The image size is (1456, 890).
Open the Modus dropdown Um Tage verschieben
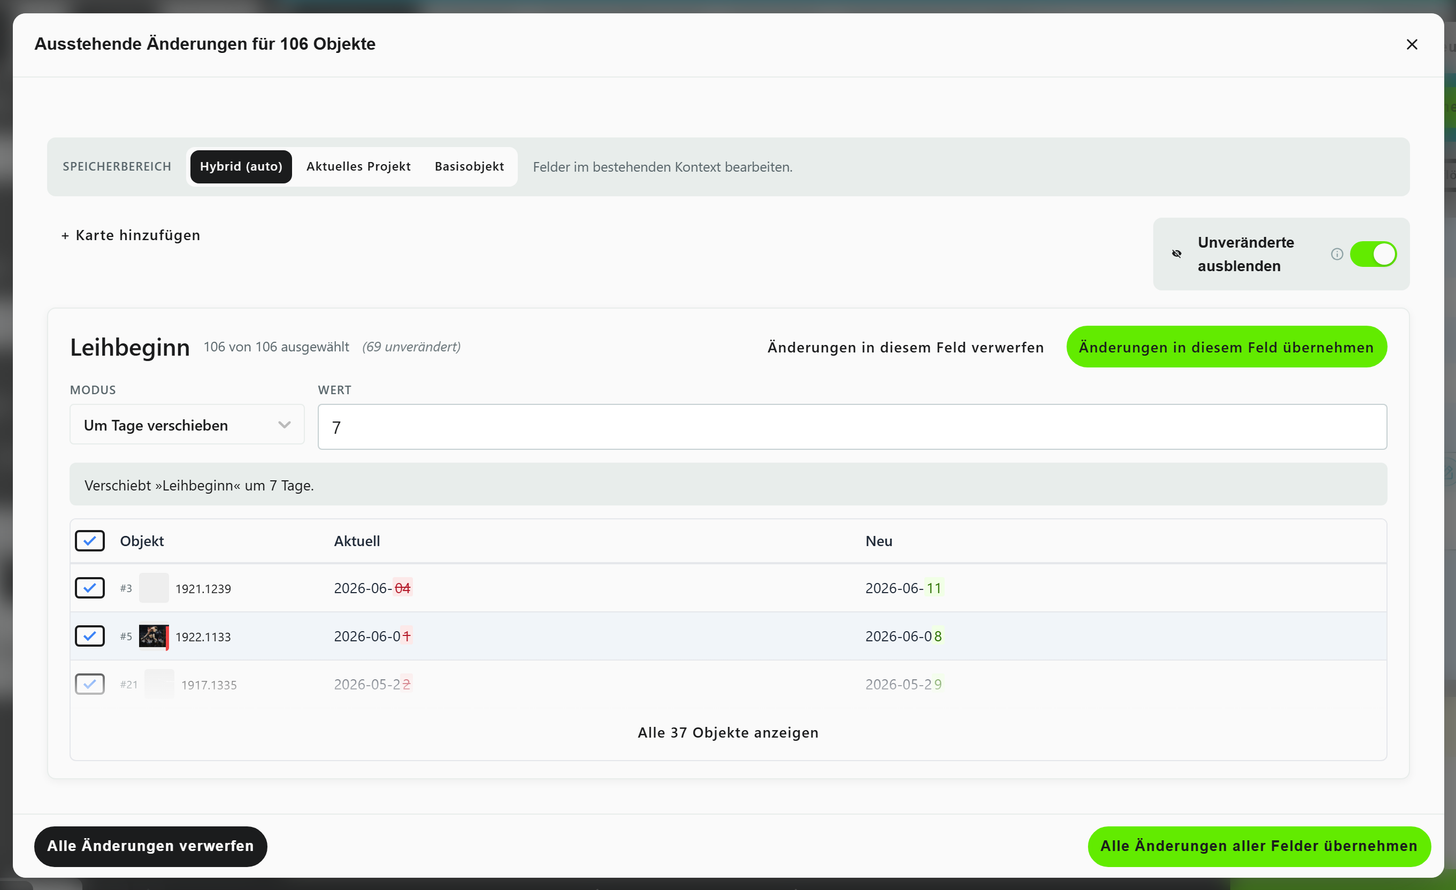coord(187,425)
